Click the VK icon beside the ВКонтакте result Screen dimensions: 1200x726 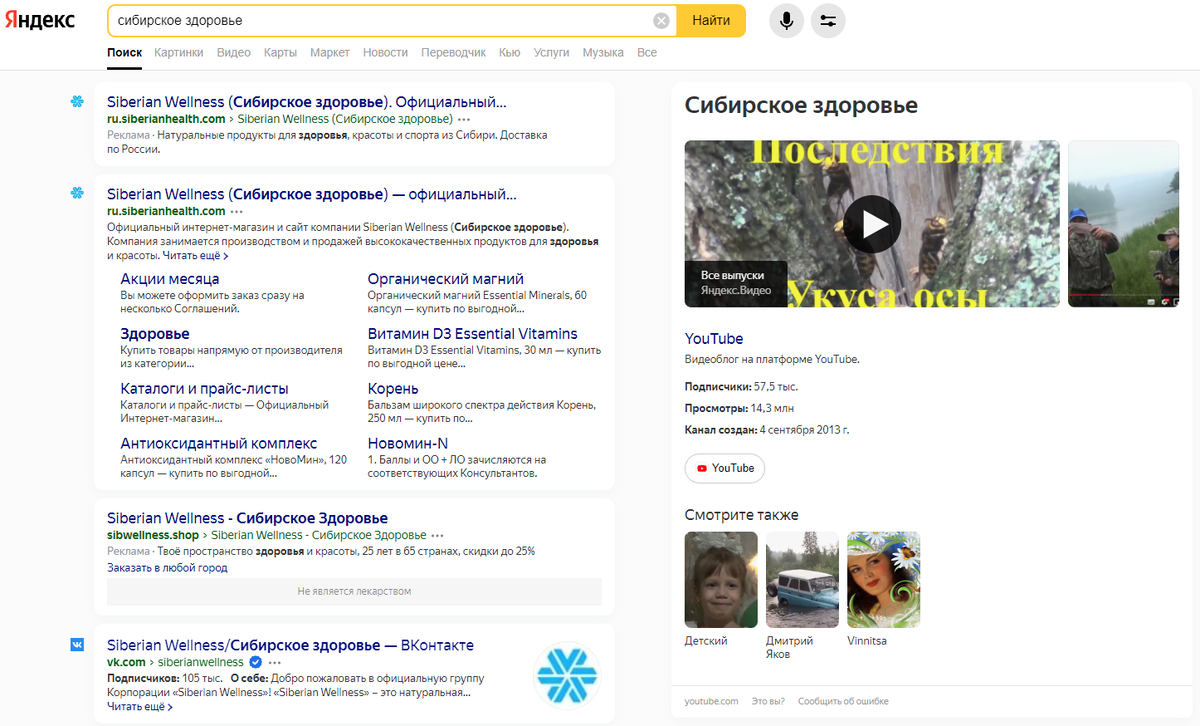77,645
